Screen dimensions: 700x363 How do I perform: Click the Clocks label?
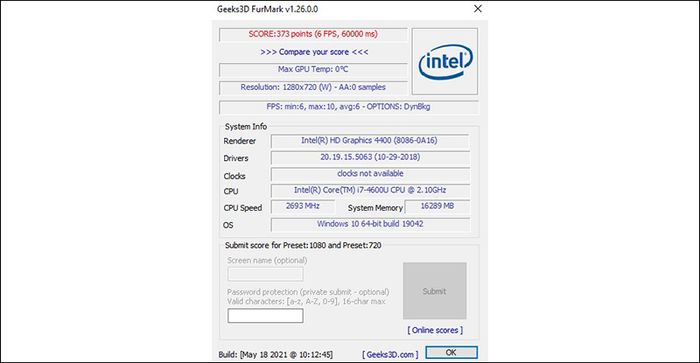pos(234,176)
